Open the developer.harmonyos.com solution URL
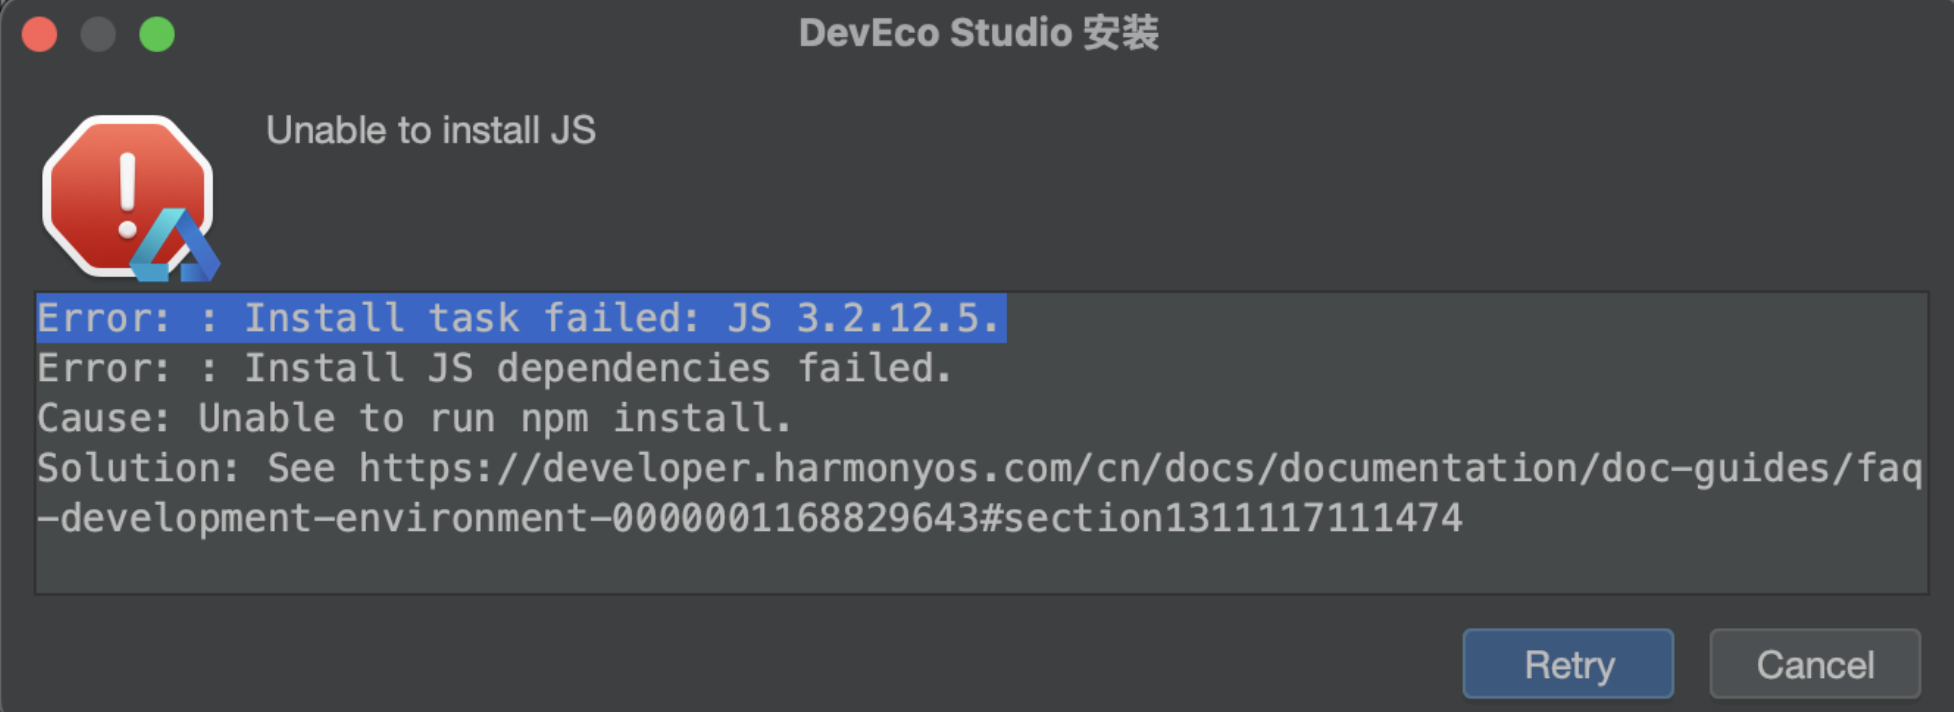 click(1140, 468)
